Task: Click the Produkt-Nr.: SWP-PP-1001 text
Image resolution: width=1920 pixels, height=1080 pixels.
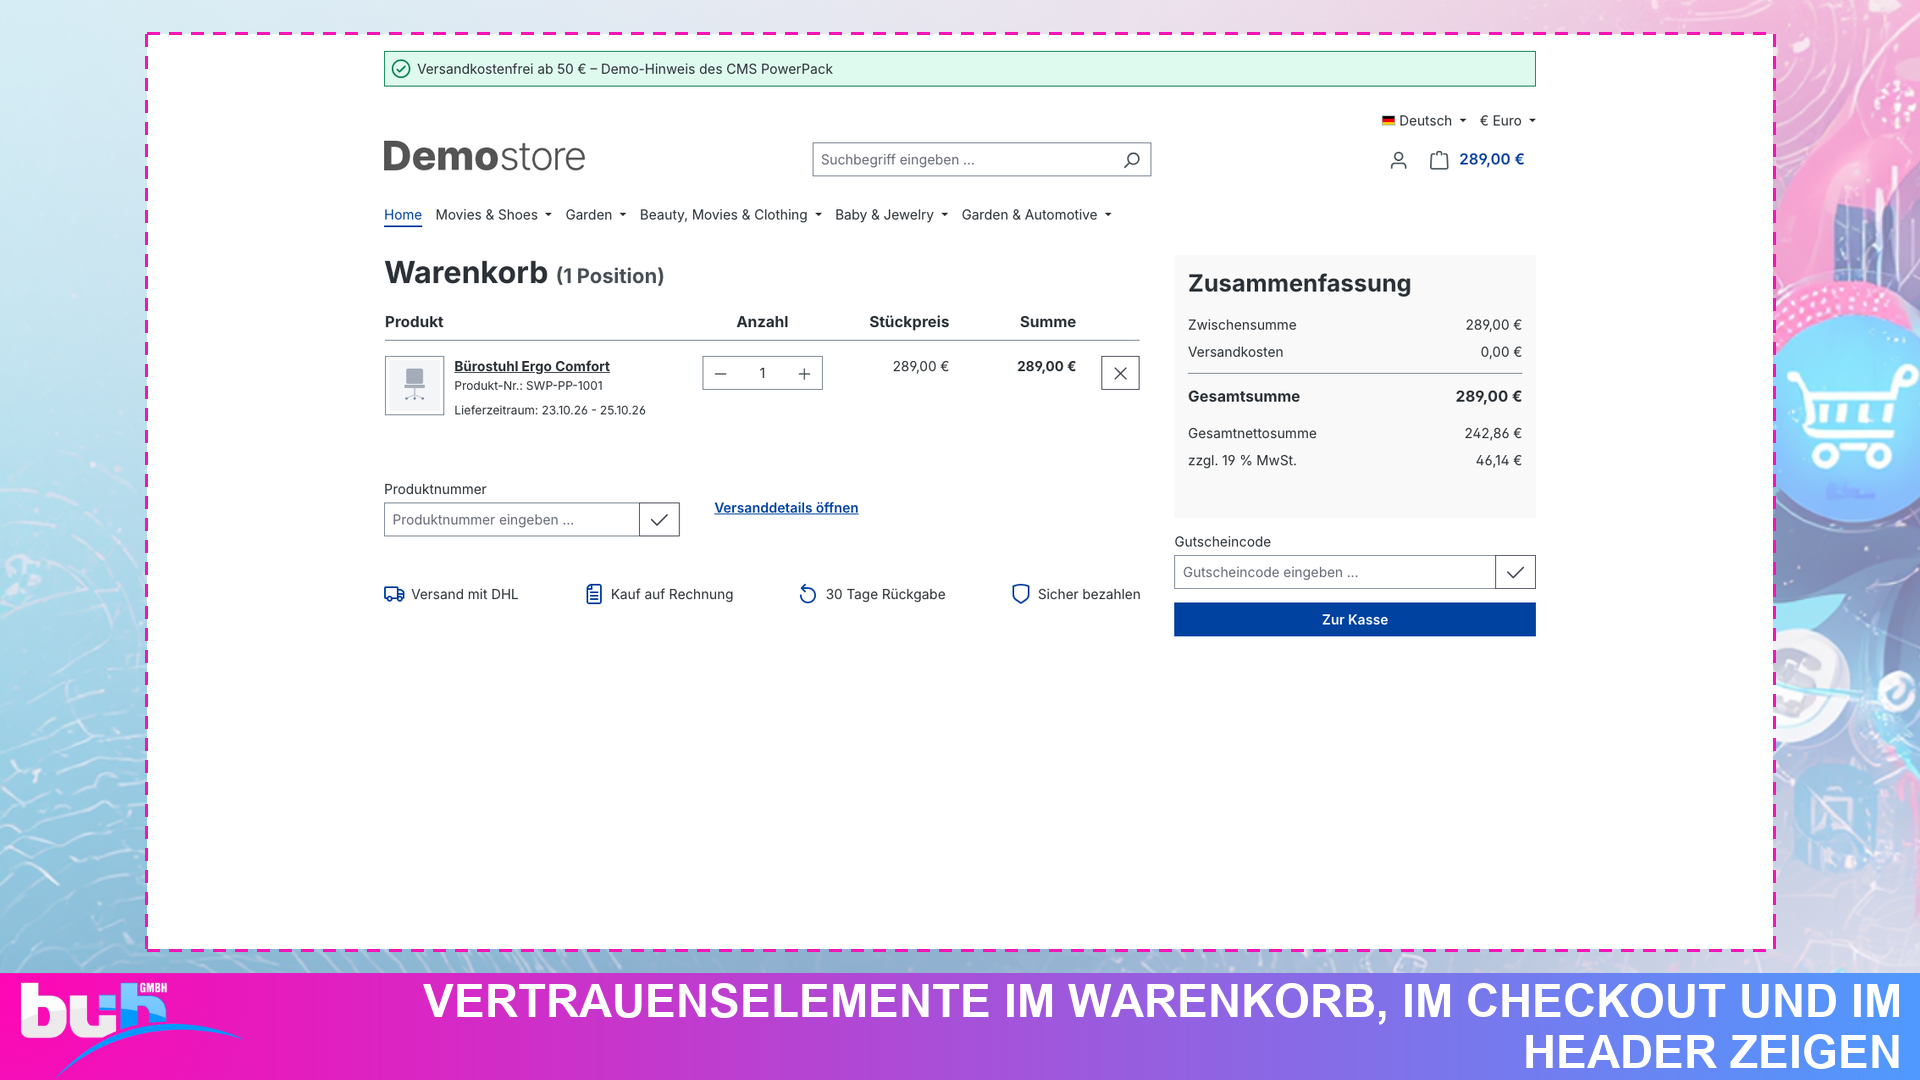Action: tap(528, 386)
